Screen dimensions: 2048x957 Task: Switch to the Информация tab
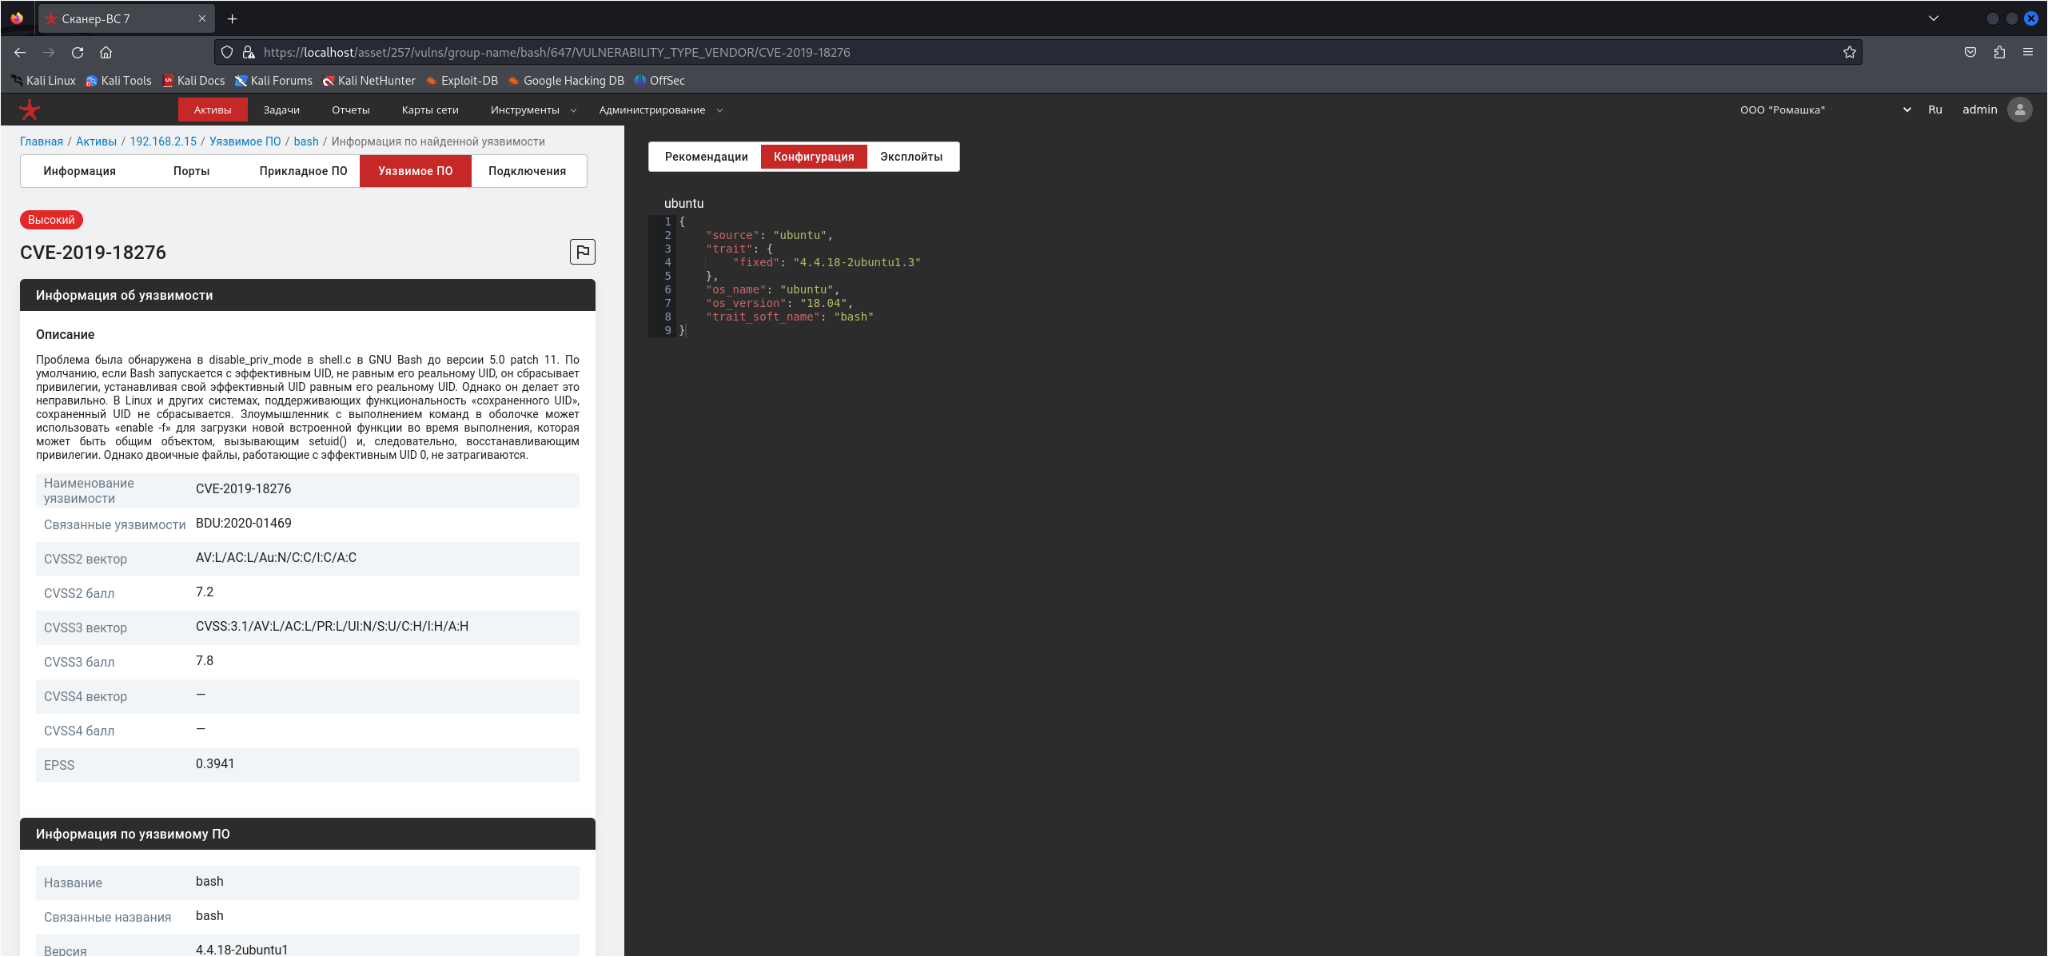tap(80, 171)
